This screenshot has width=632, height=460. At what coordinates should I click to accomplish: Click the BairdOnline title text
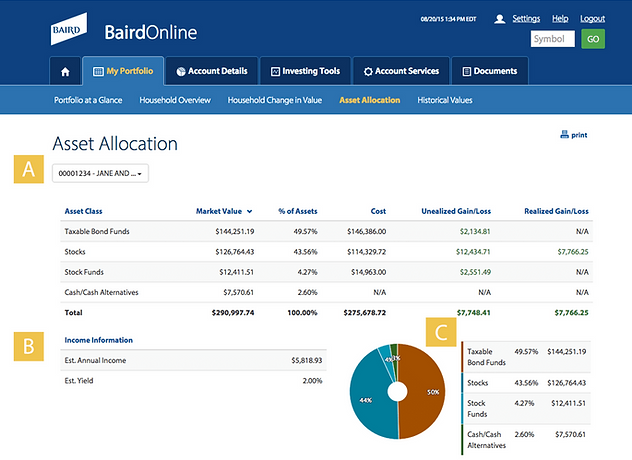point(151,32)
